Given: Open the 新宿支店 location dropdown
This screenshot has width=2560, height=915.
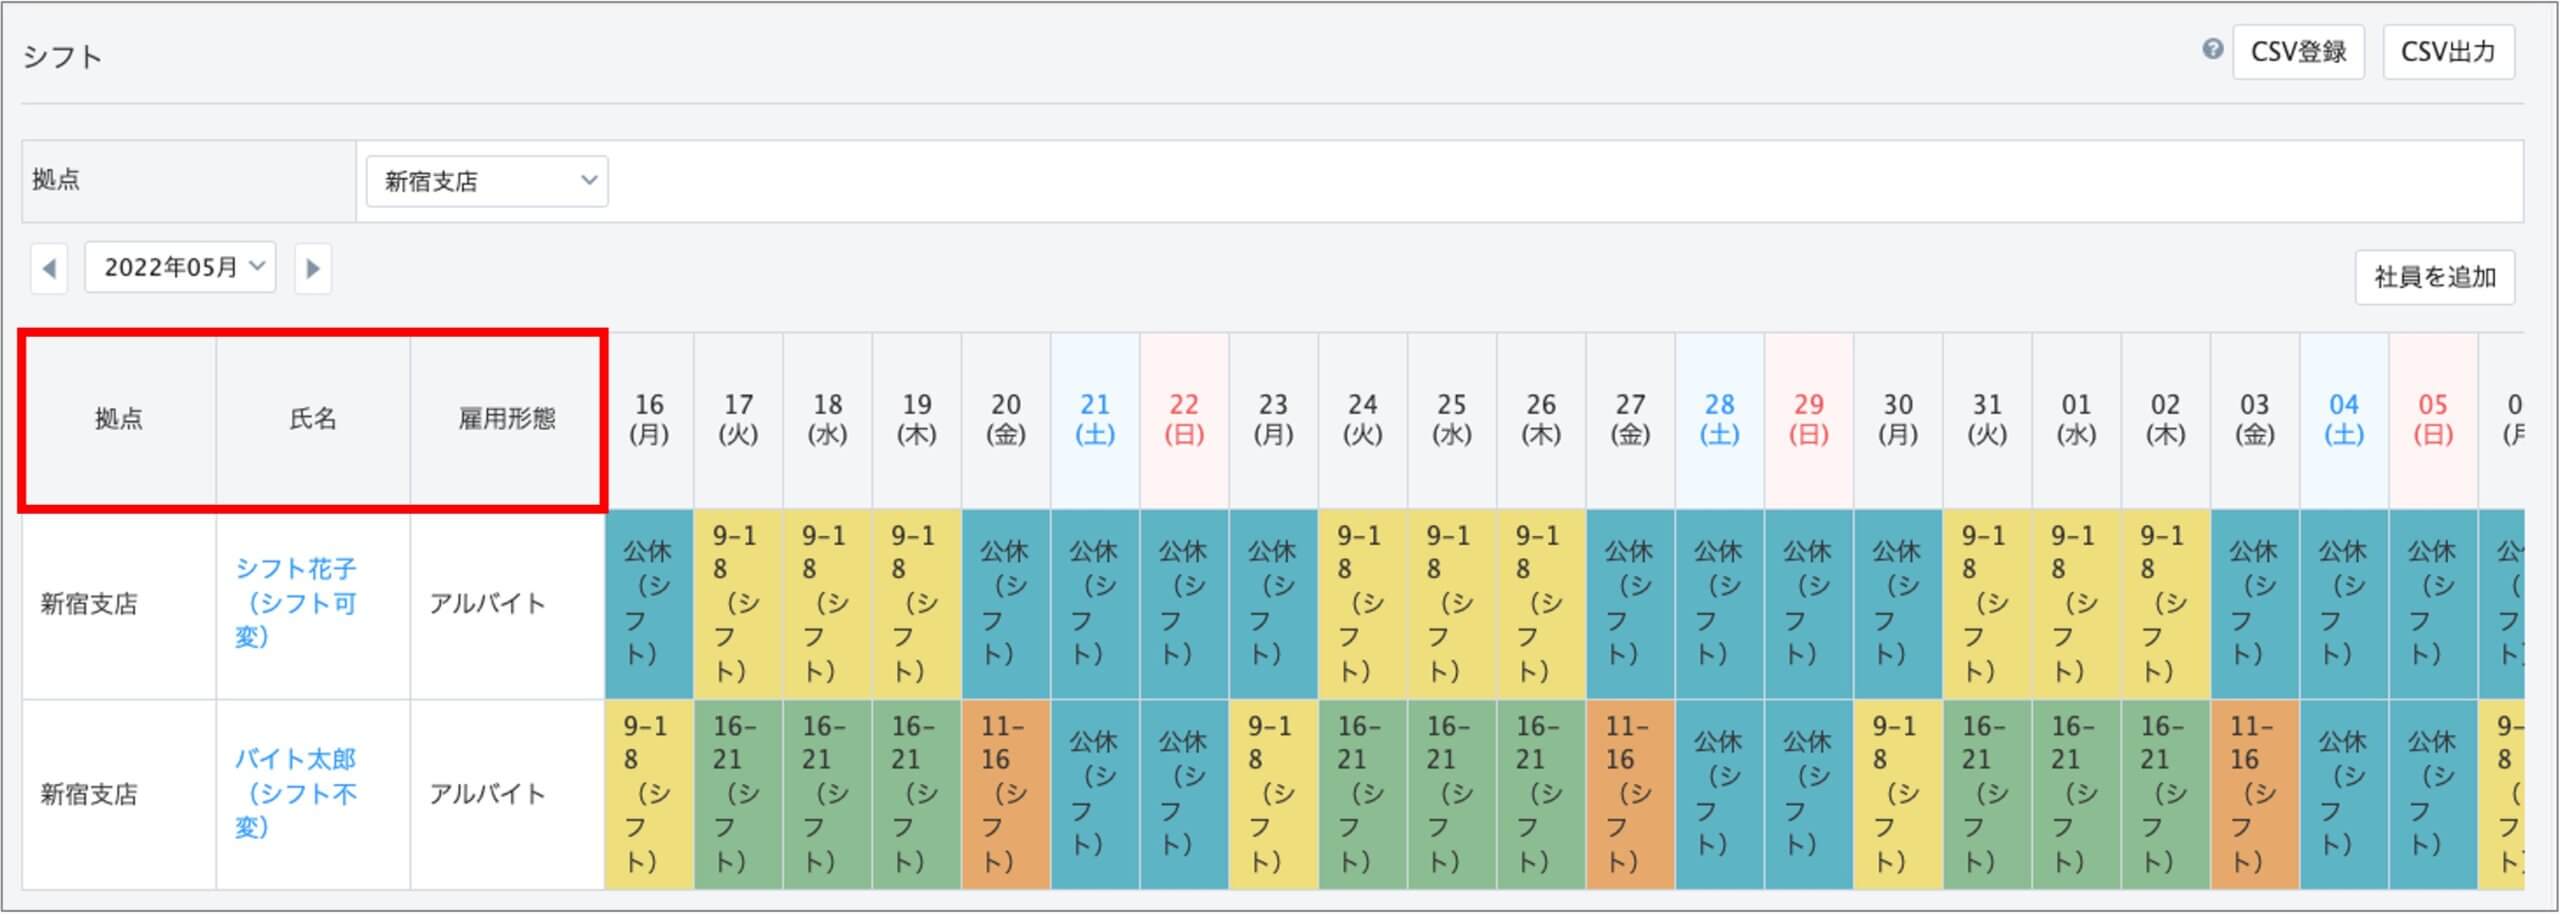Looking at the screenshot, I should 487,181.
